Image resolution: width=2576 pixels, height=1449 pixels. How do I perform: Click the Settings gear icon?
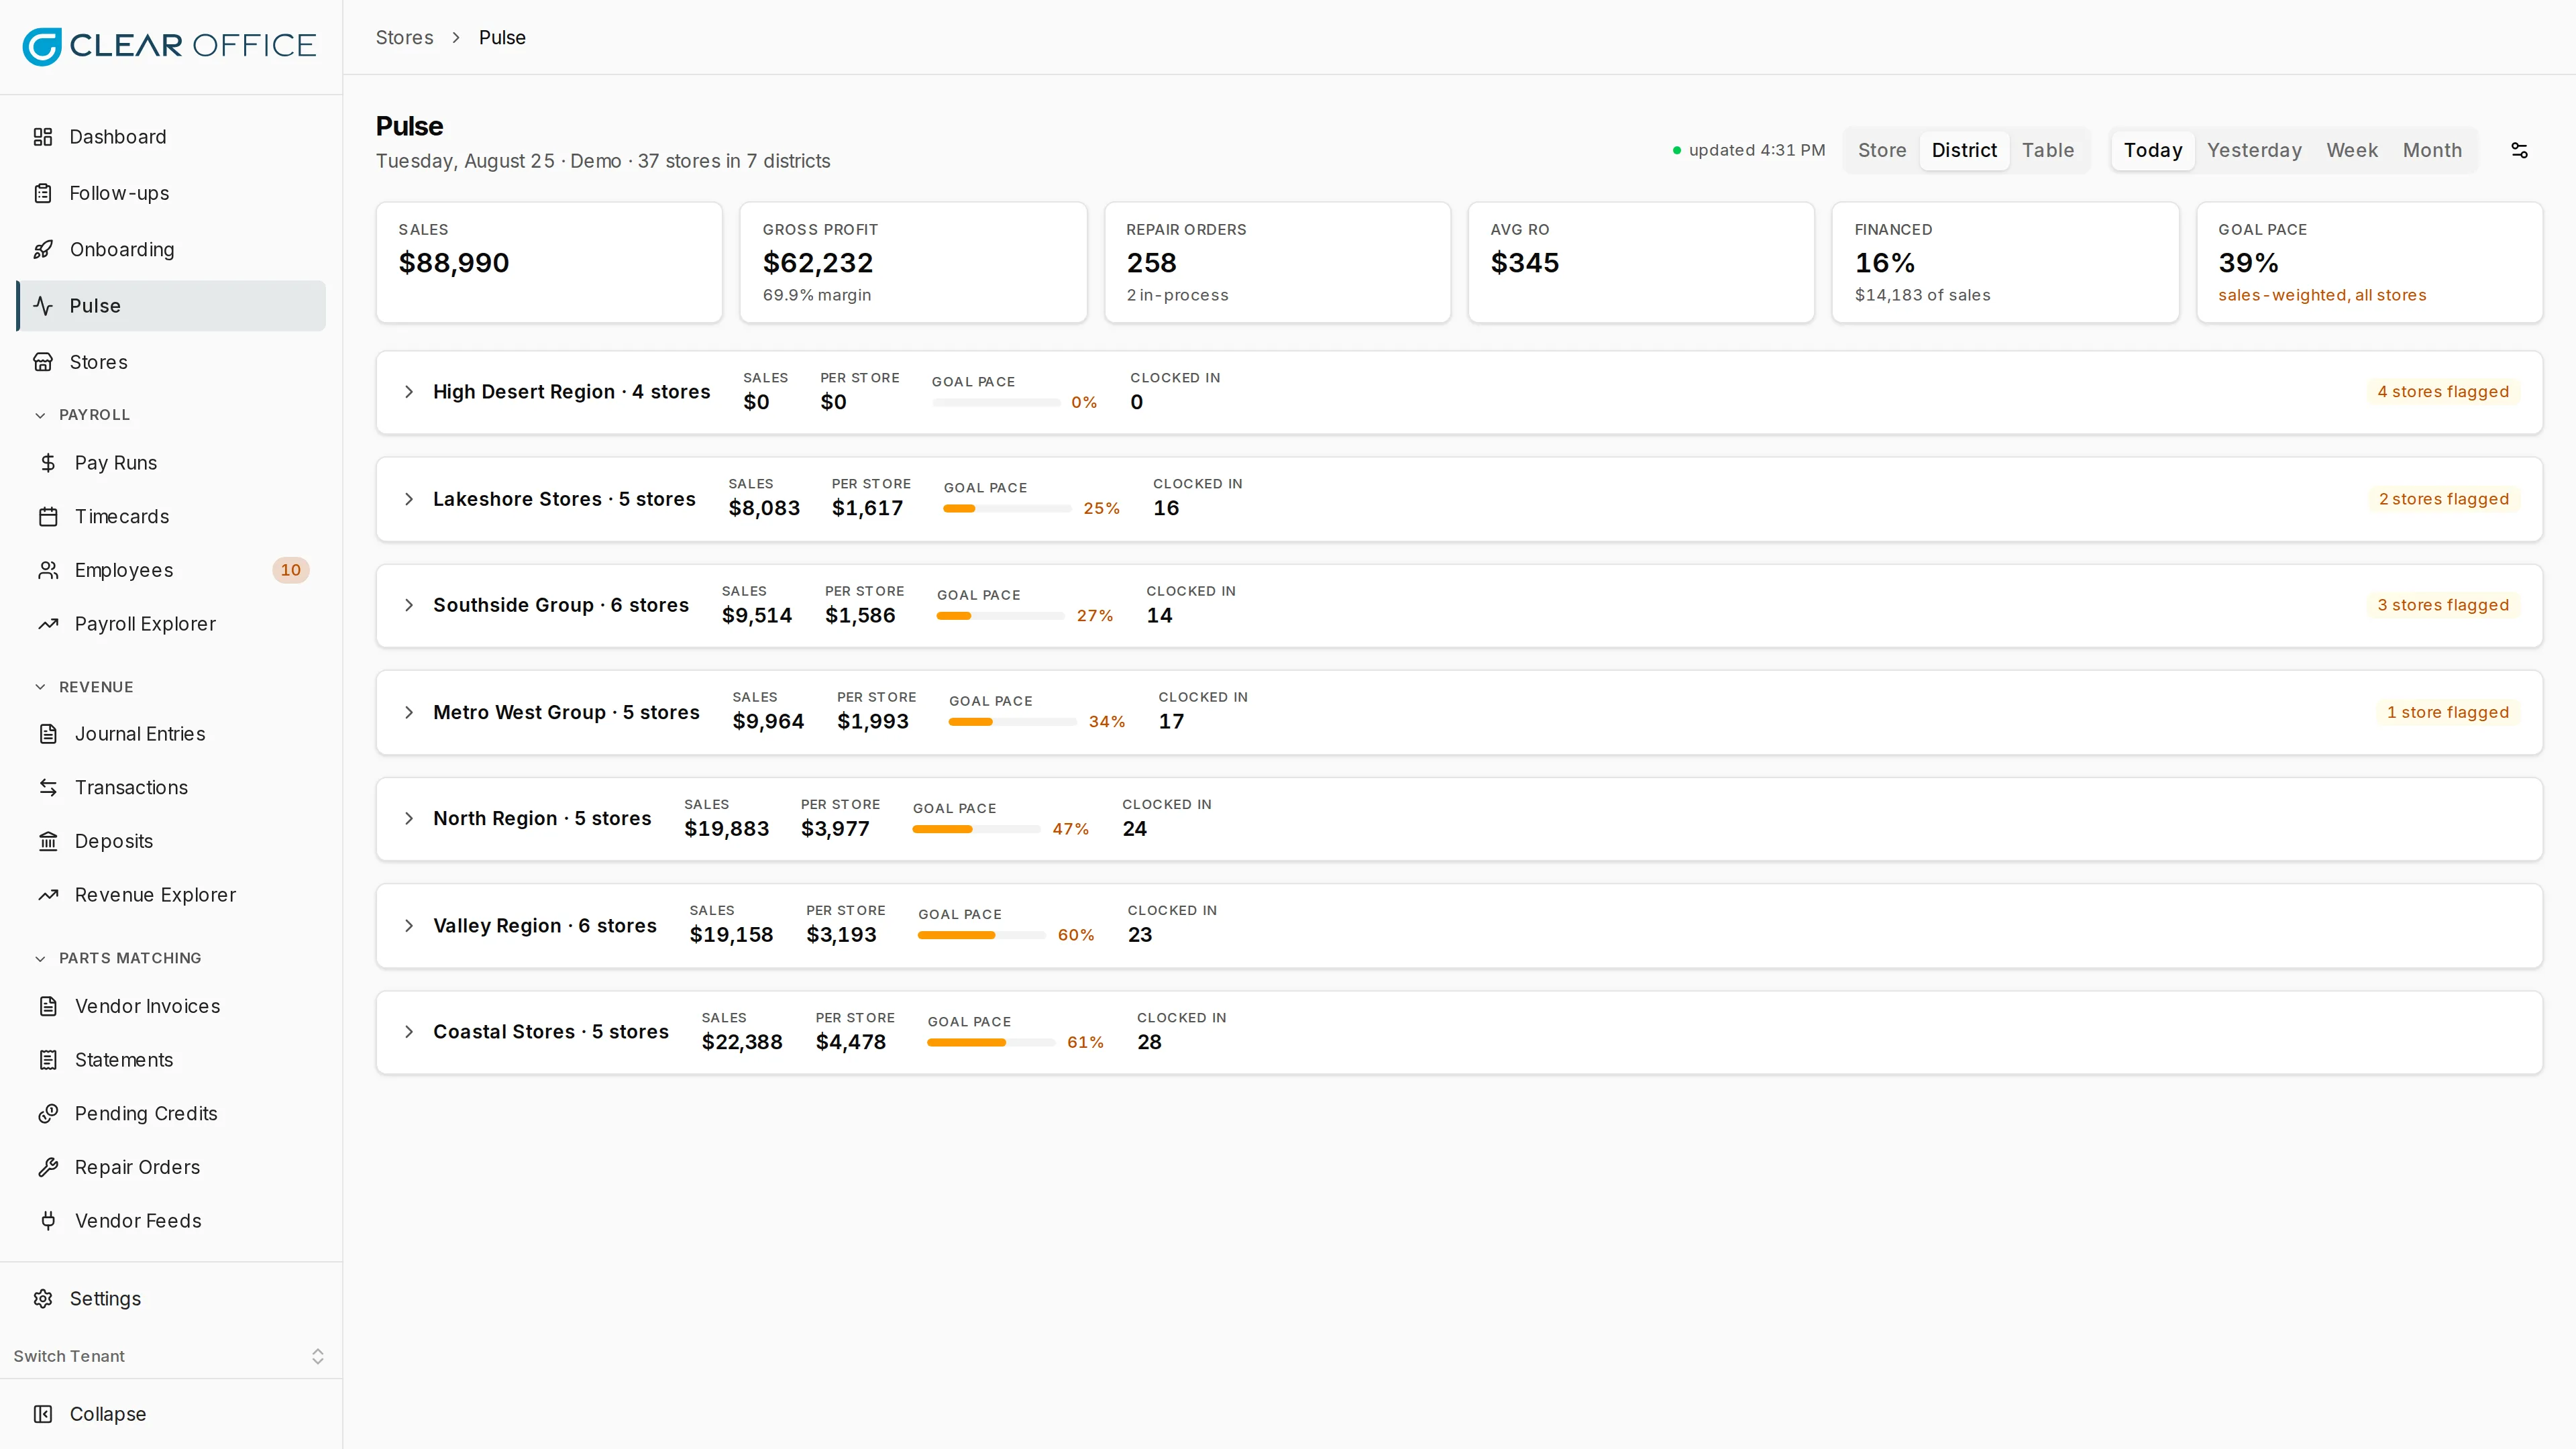[43, 1299]
